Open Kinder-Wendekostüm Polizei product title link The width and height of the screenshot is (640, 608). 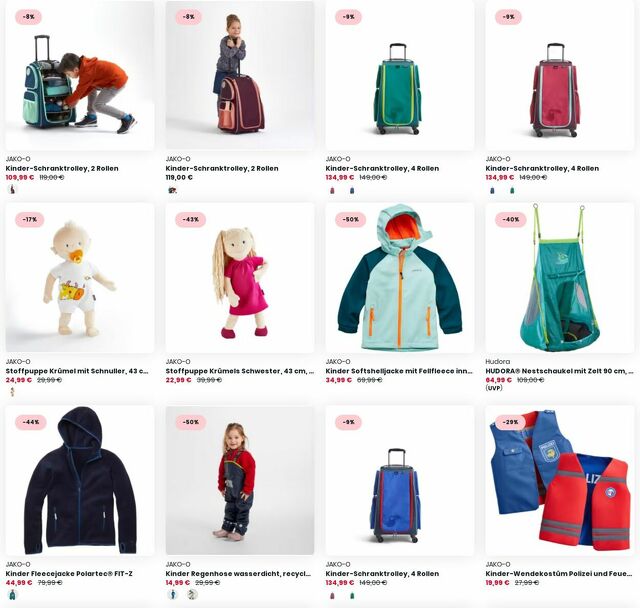(x=559, y=574)
